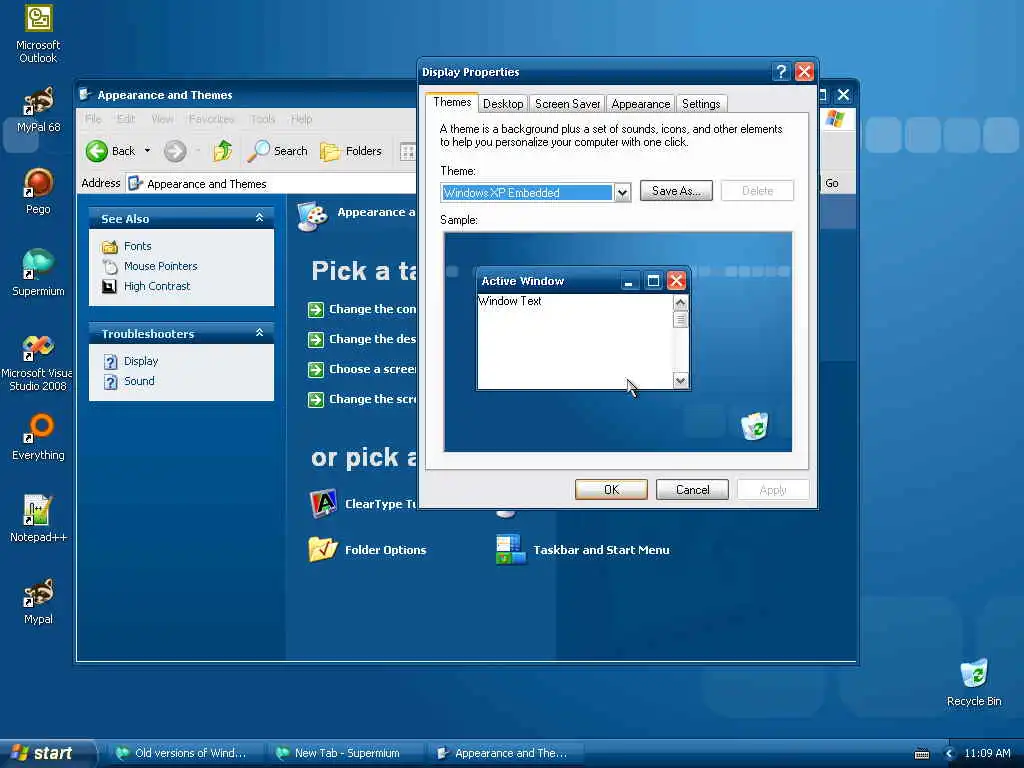Image resolution: width=1024 pixels, height=768 pixels.
Task: Click the 11:09 AM system clock
Action: click(x=987, y=753)
